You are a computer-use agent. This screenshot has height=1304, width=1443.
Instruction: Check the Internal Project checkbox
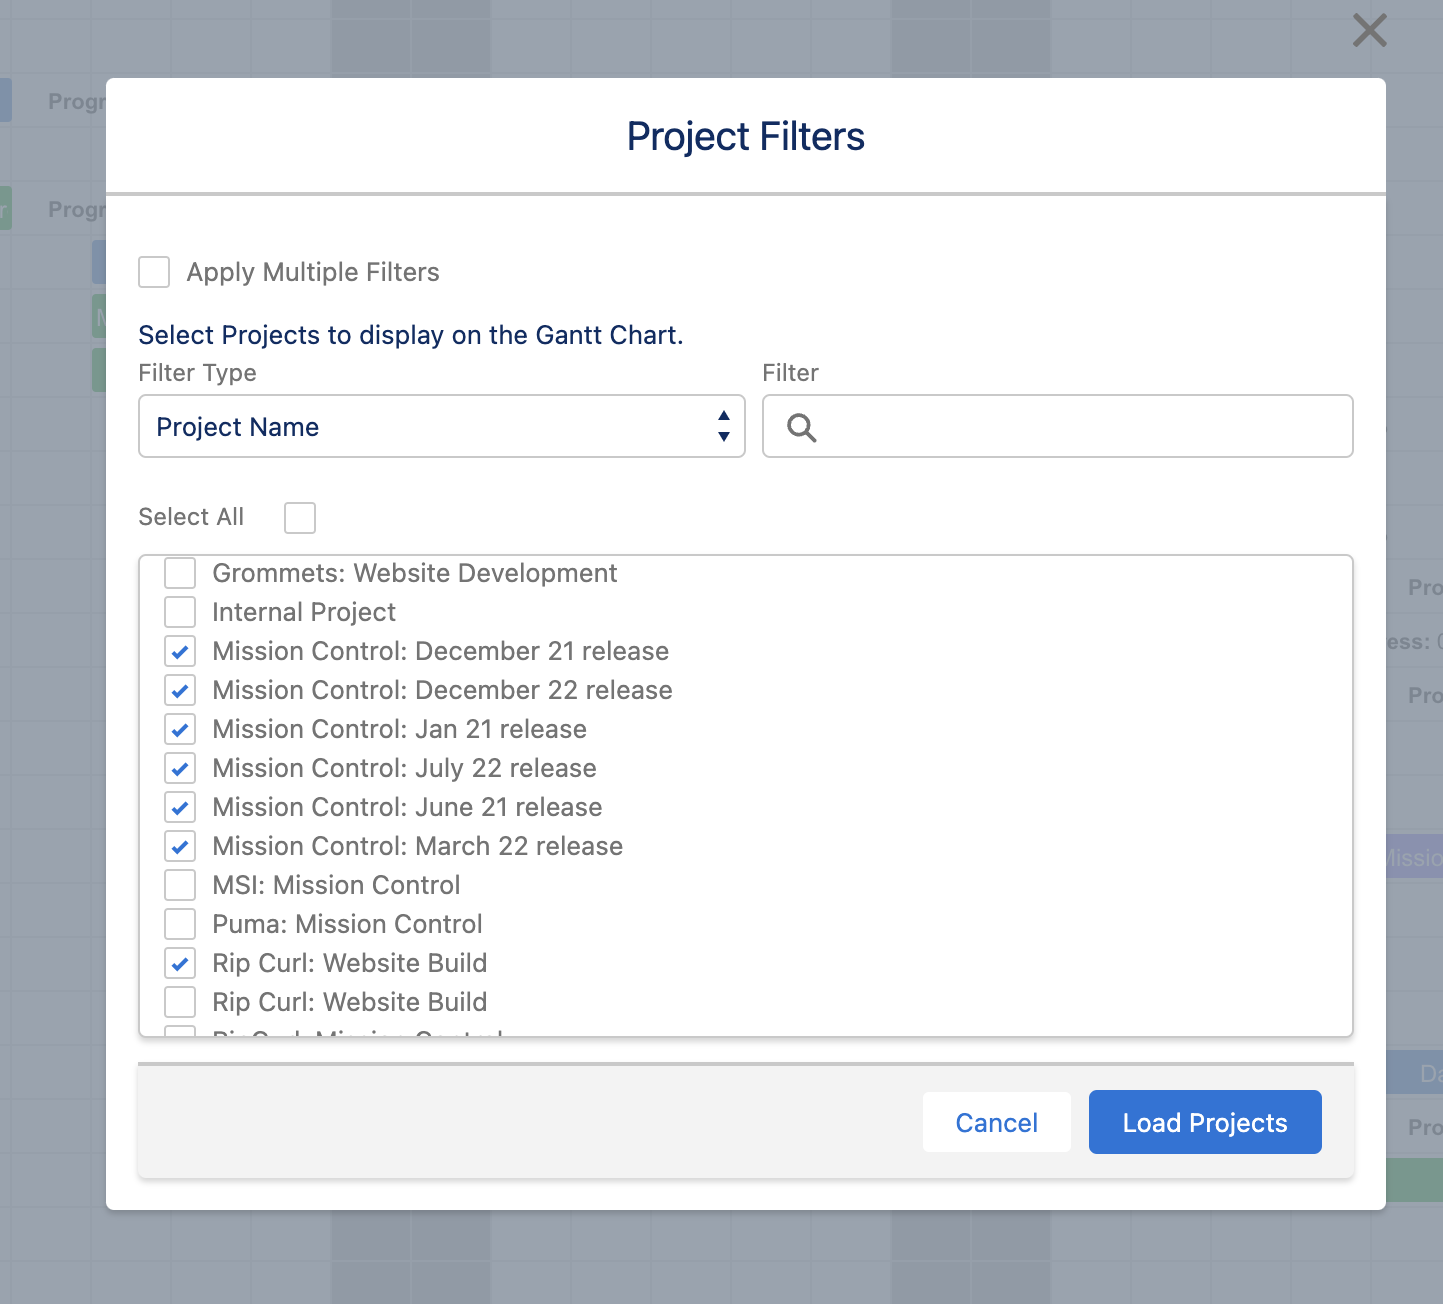point(180,611)
